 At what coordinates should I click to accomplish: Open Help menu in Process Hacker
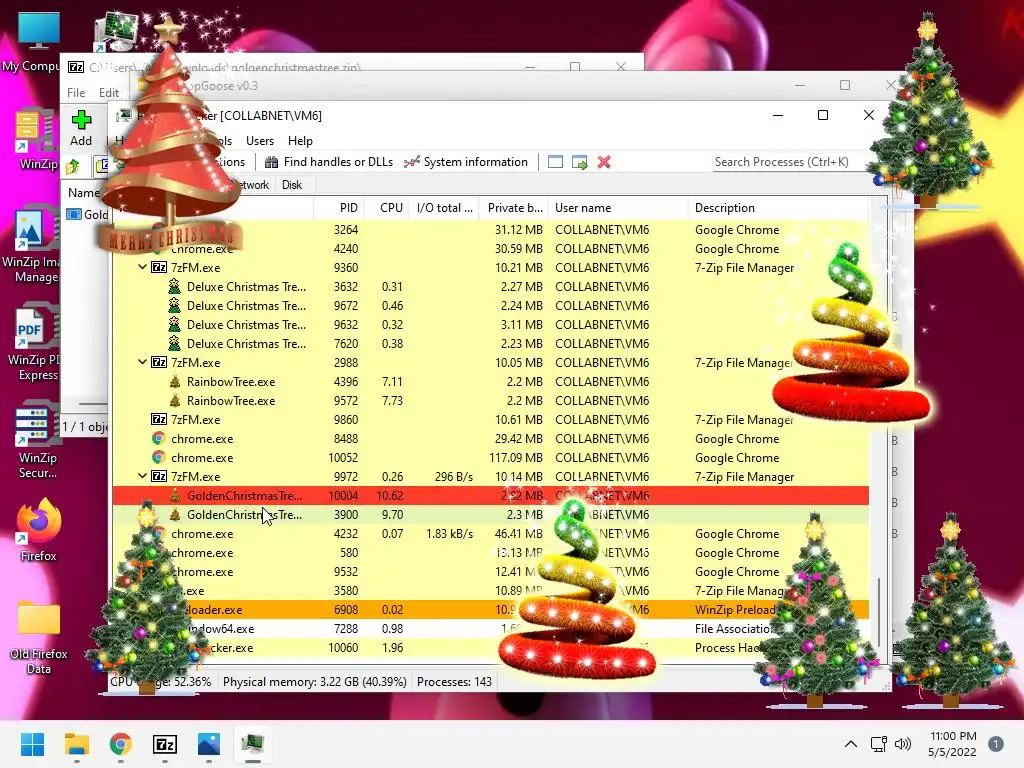click(300, 141)
